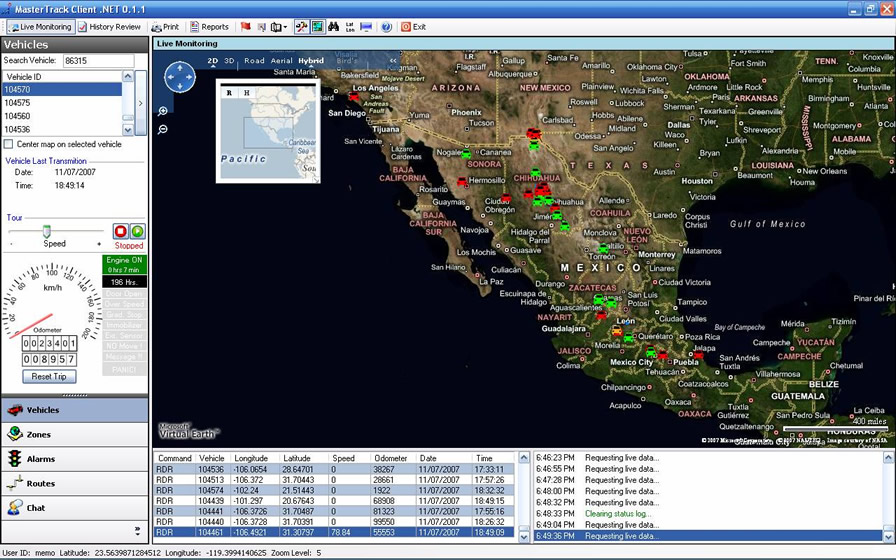This screenshot has height=560, width=896.
Task: Open the Vehicles navigation pane
Action: 75,410
